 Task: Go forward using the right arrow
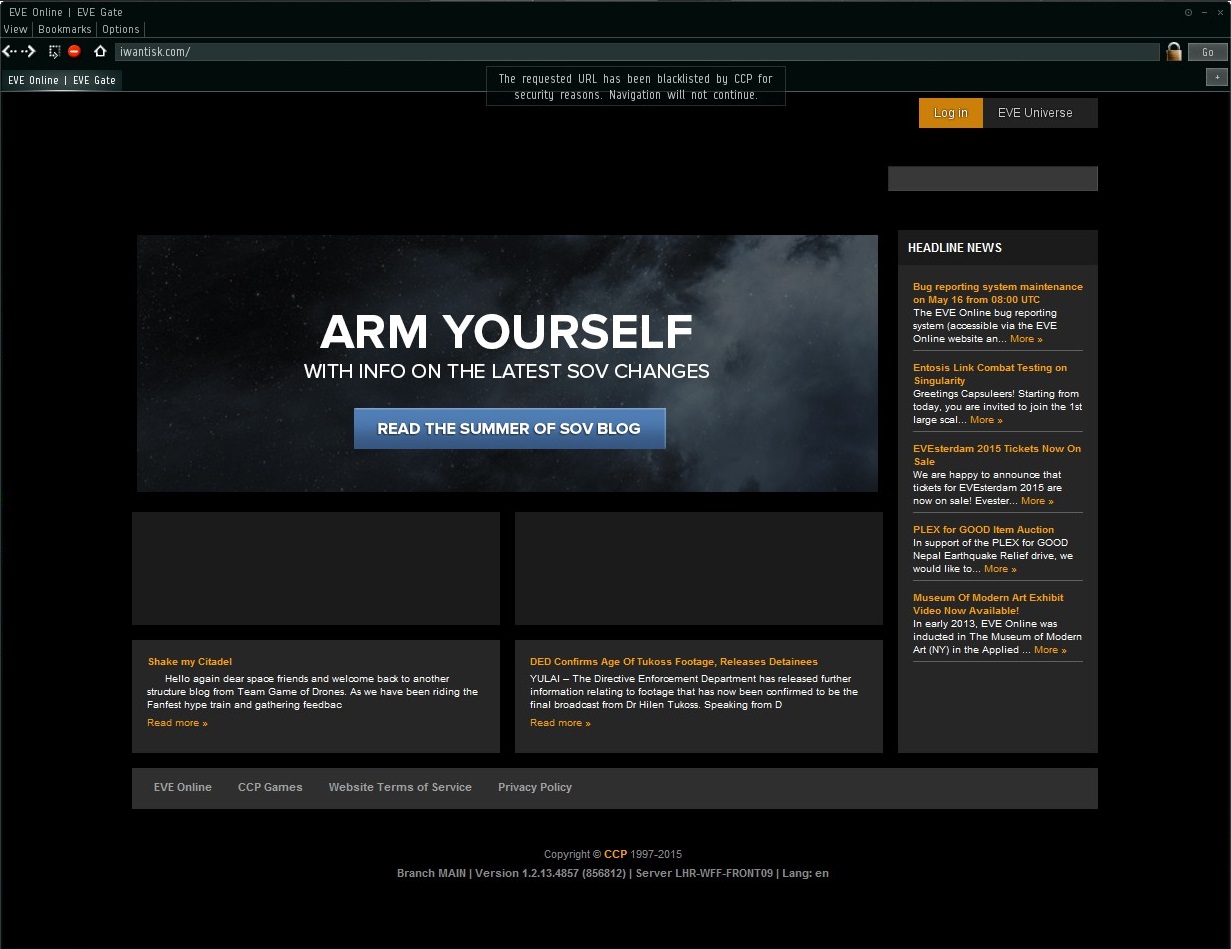[28, 52]
